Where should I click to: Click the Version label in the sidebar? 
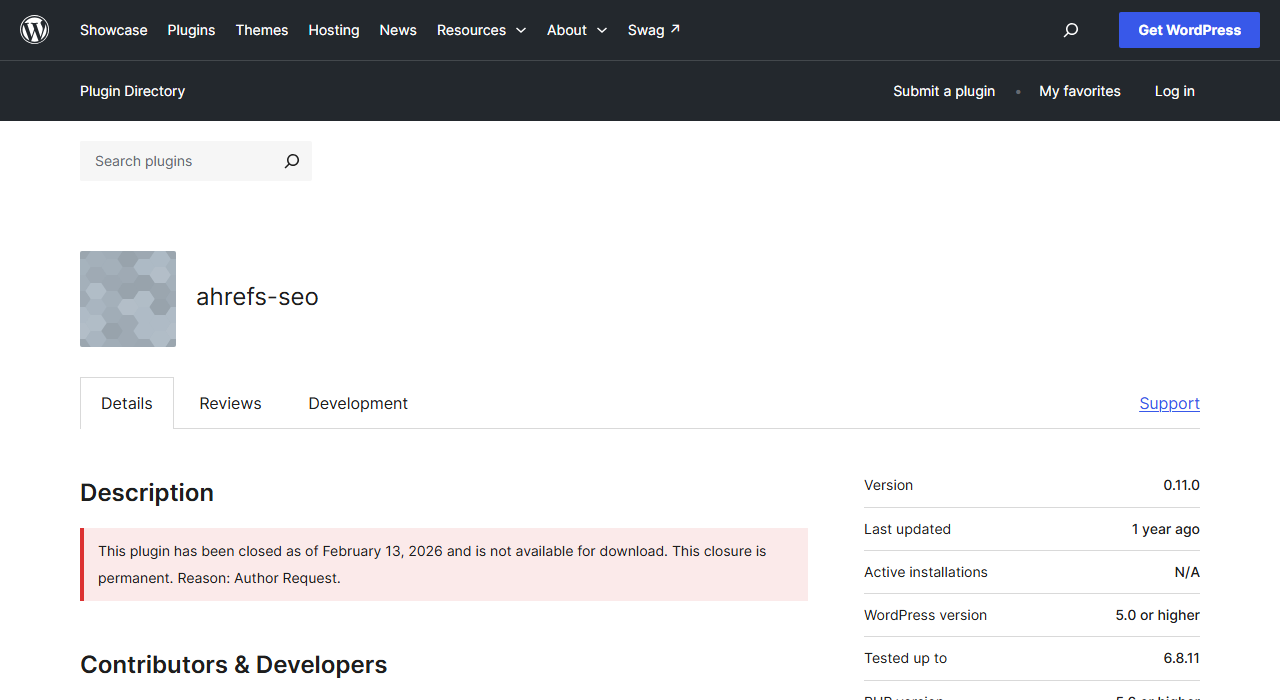[888, 485]
